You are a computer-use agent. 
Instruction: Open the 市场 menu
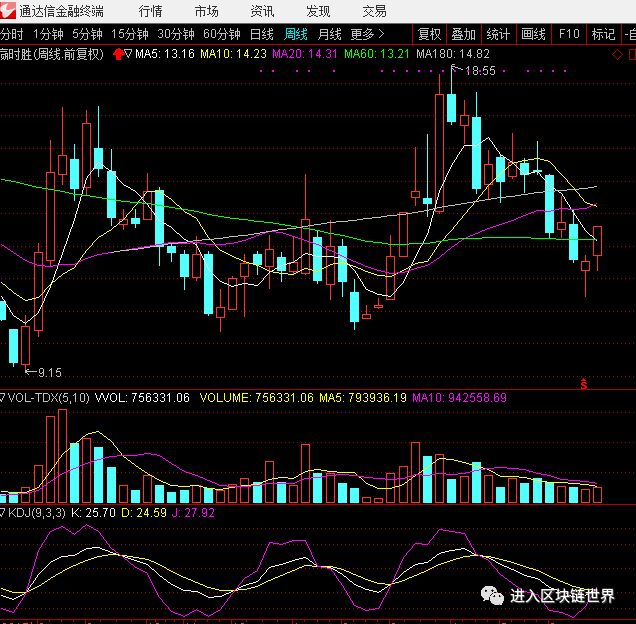click(x=206, y=11)
